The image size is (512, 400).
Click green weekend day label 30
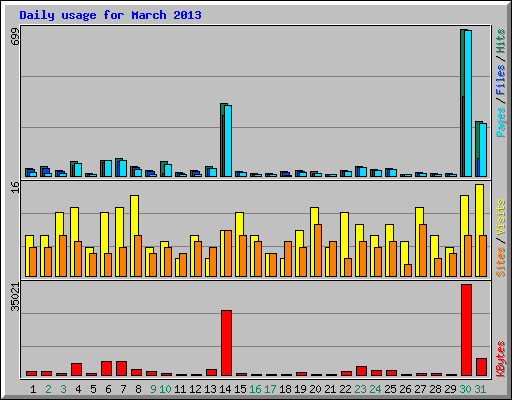[465, 389]
